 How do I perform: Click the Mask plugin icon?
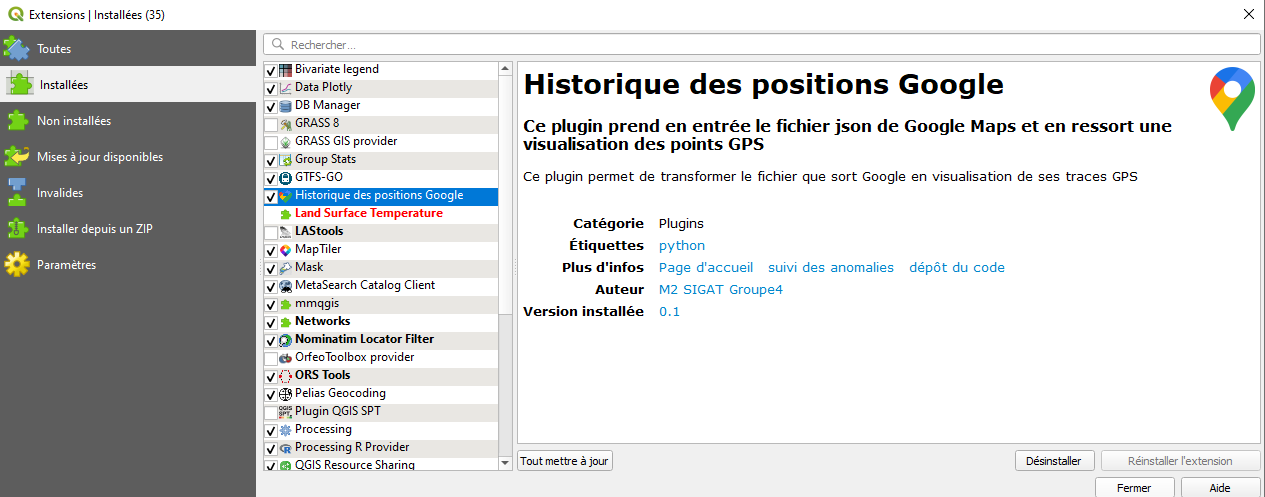(x=285, y=268)
